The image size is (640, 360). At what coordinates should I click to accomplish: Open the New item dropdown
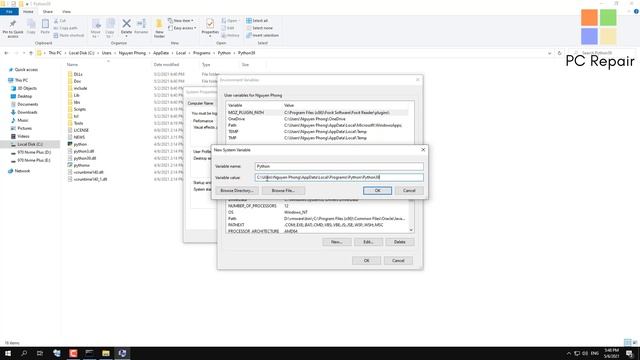pos(181,20)
